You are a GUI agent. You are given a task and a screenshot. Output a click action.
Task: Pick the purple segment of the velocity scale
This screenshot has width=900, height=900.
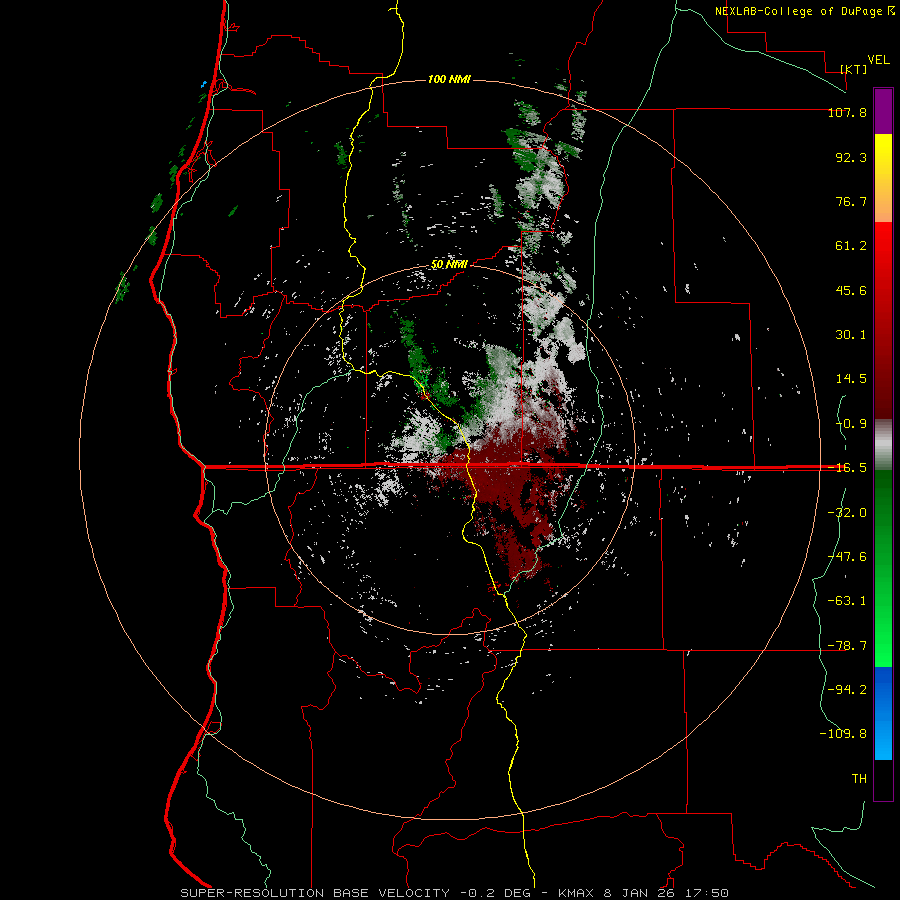click(x=883, y=111)
